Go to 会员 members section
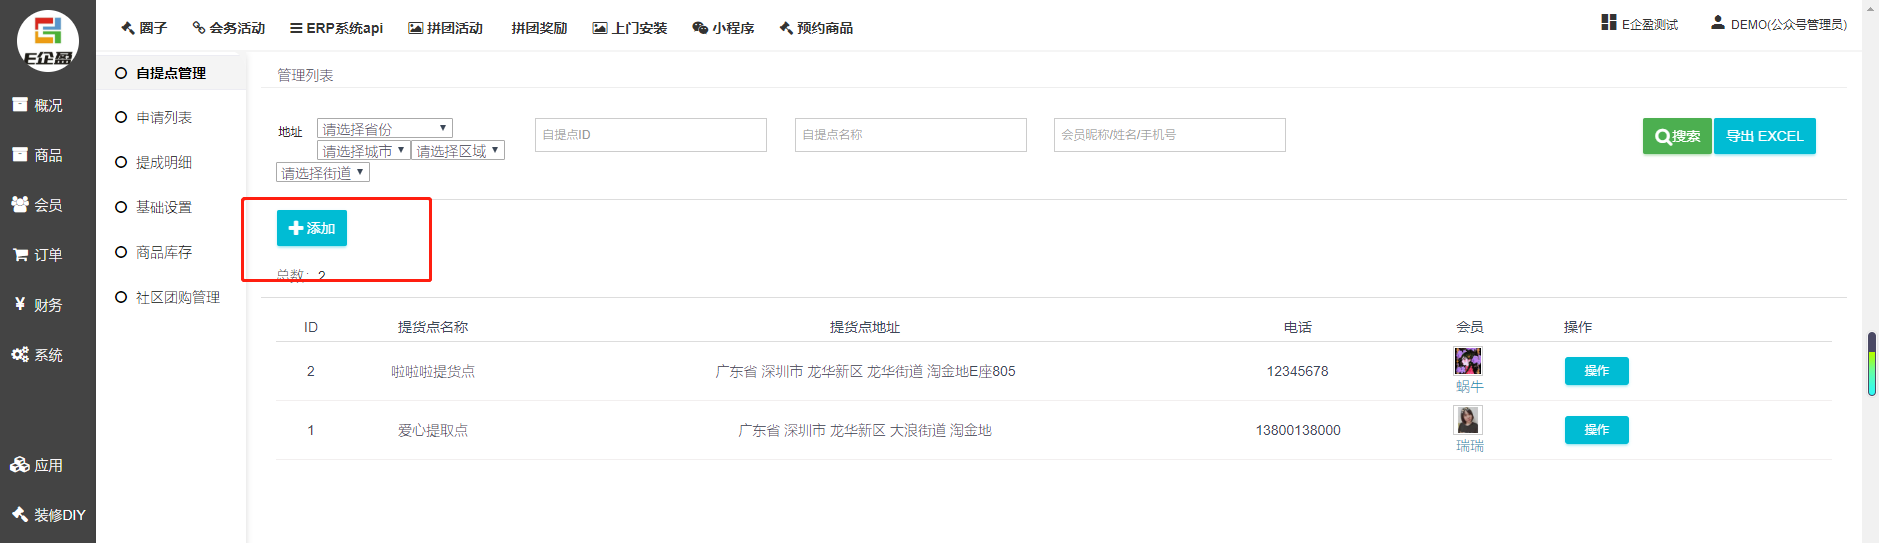 point(37,205)
